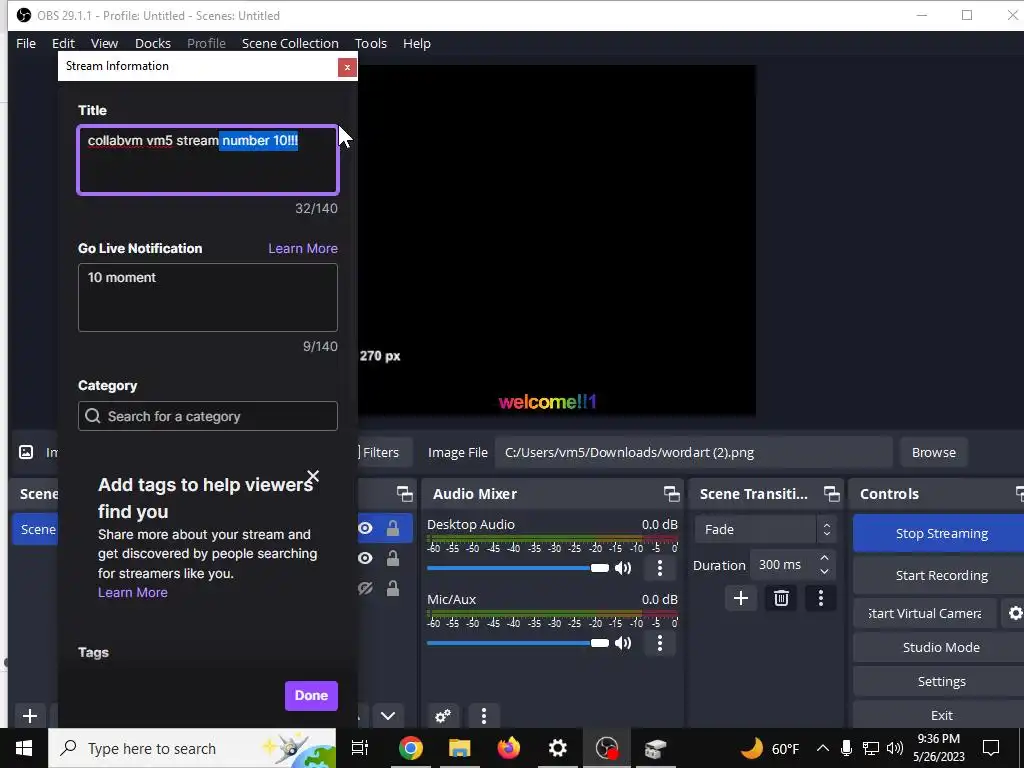Mute the Mic/Aux speaker icon

click(x=623, y=643)
